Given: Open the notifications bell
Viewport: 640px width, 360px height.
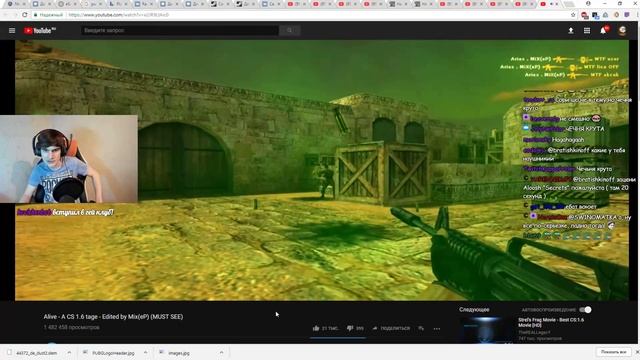Looking at the screenshot, I should 603,30.
